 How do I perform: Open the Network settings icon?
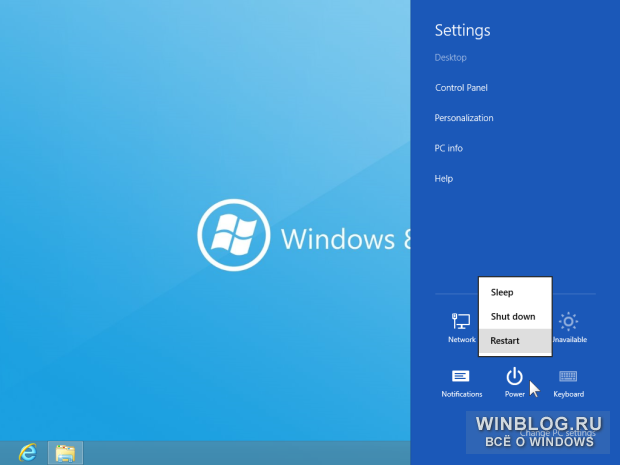(461, 327)
